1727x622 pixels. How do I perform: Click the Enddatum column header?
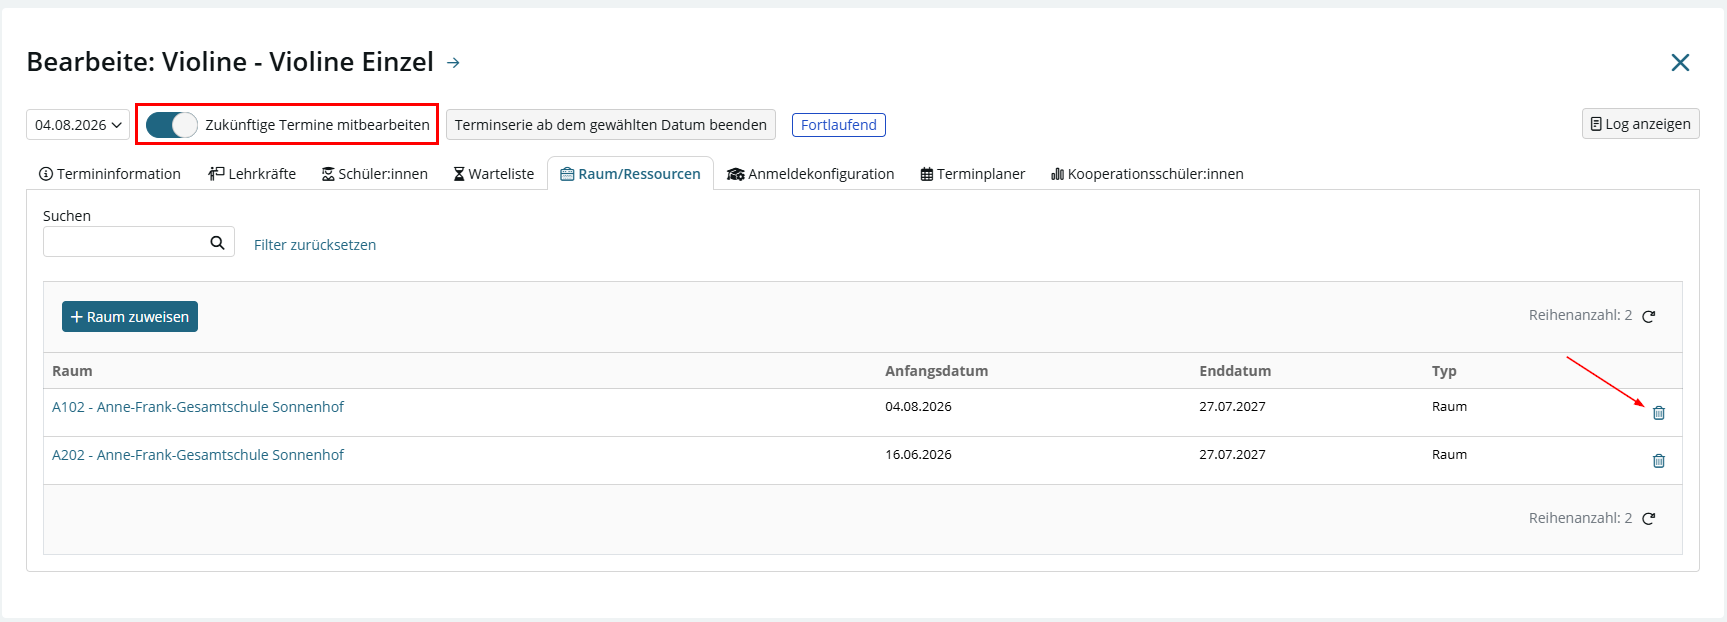tap(1235, 371)
